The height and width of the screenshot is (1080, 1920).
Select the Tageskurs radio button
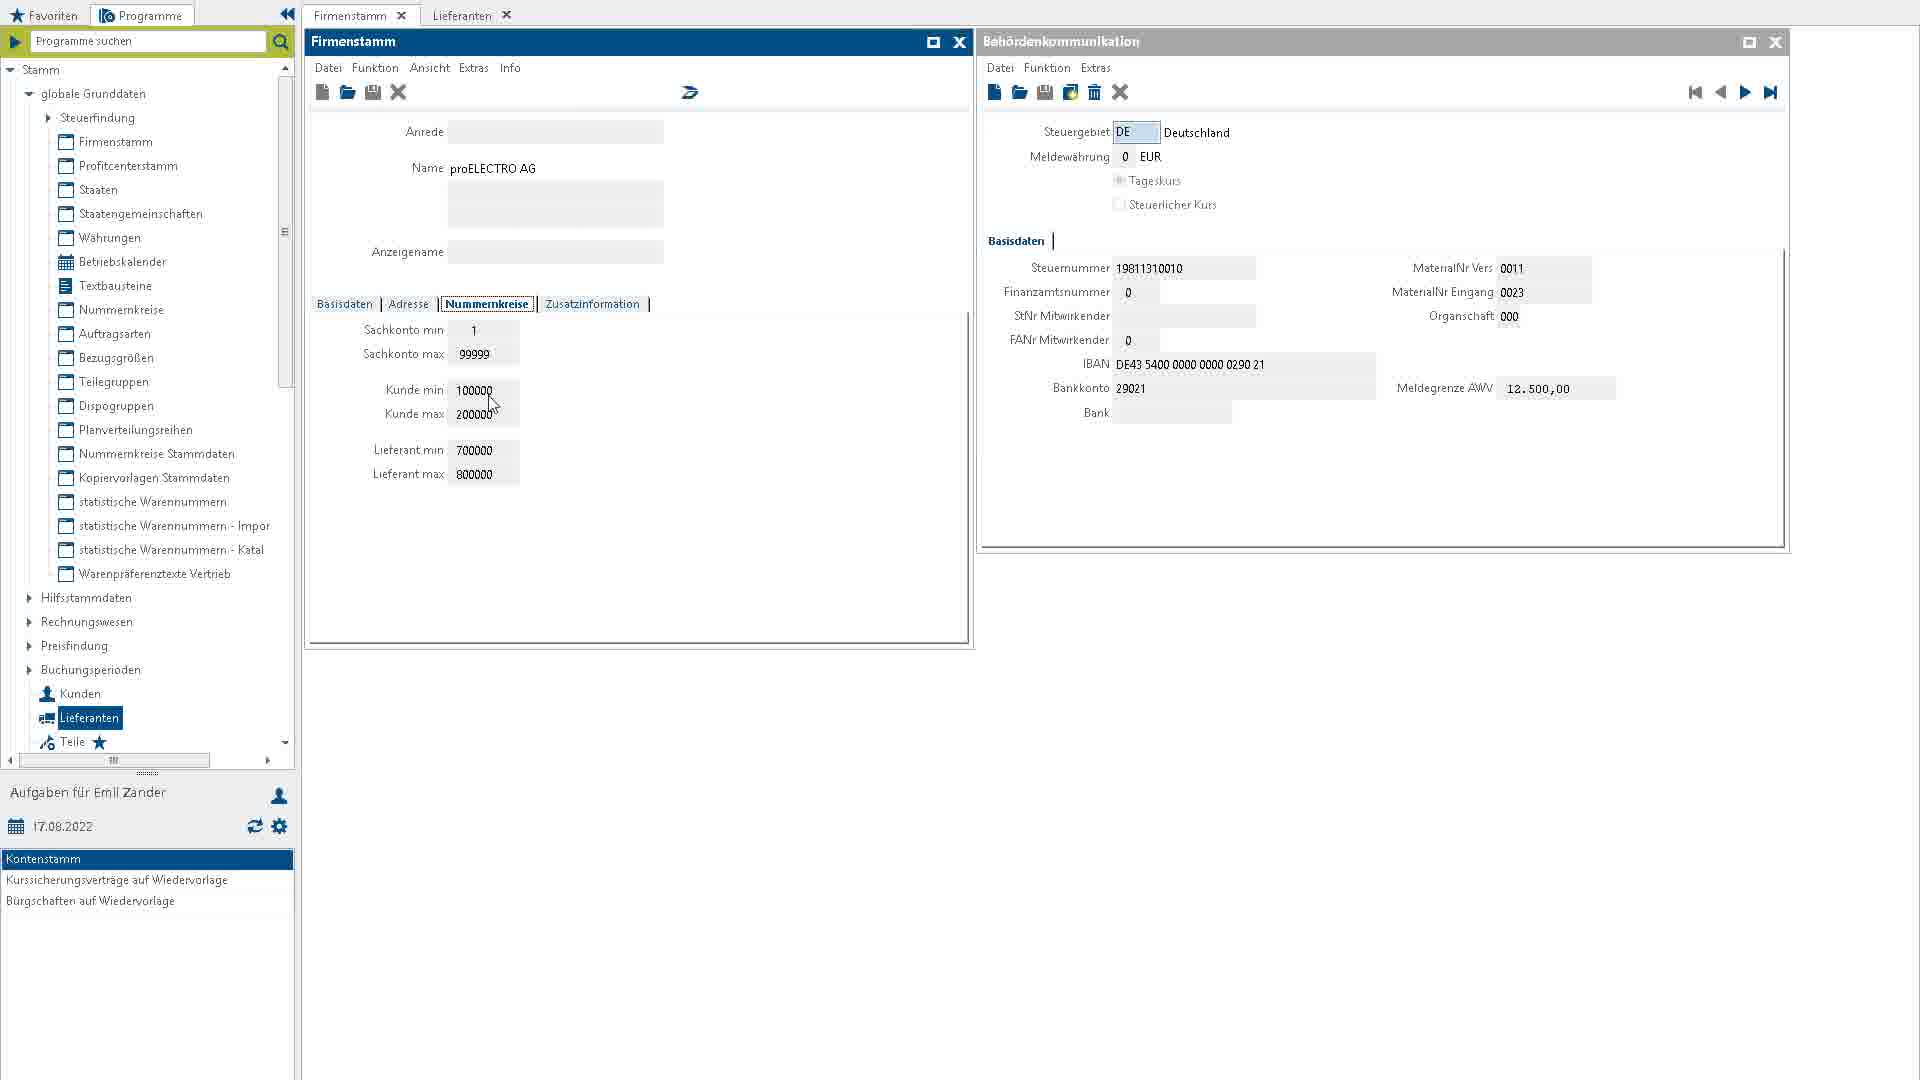[x=1119, y=181]
